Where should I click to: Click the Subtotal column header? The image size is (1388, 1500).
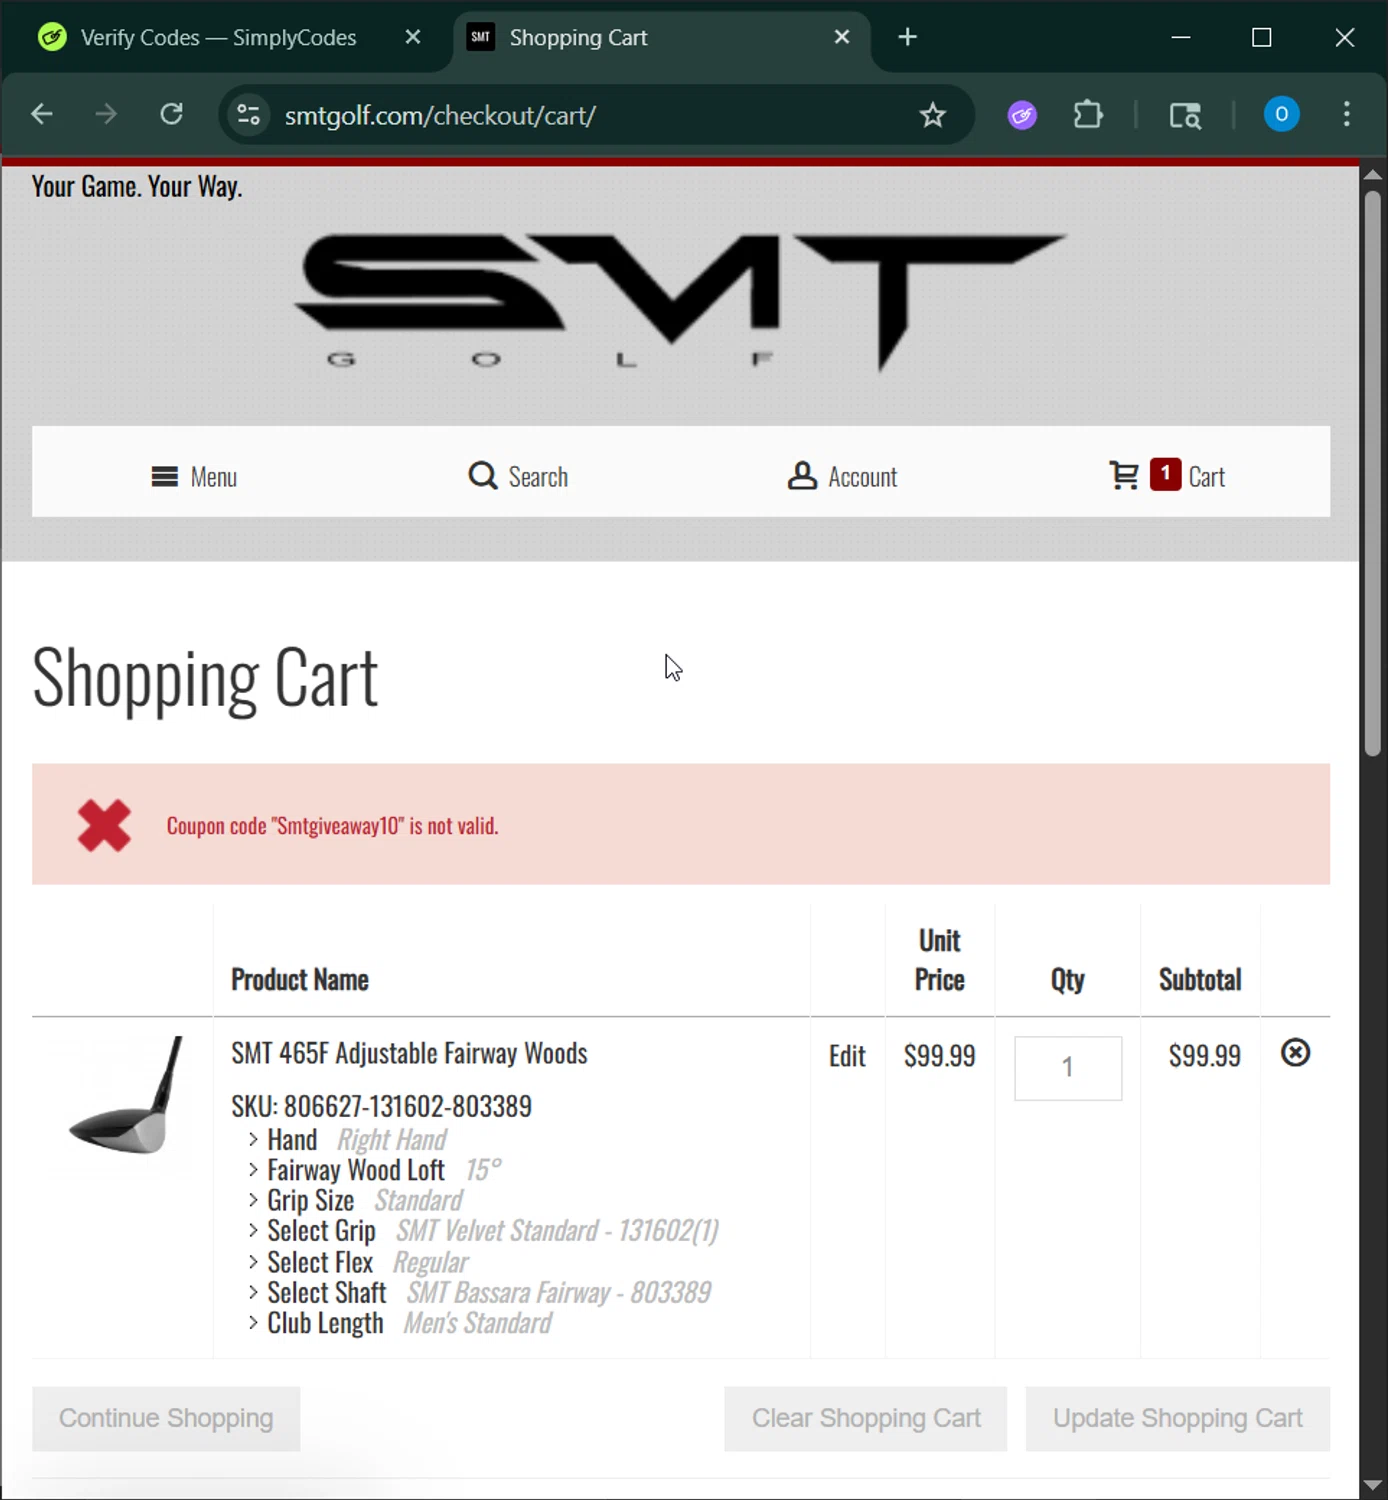click(x=1200, y=980)
